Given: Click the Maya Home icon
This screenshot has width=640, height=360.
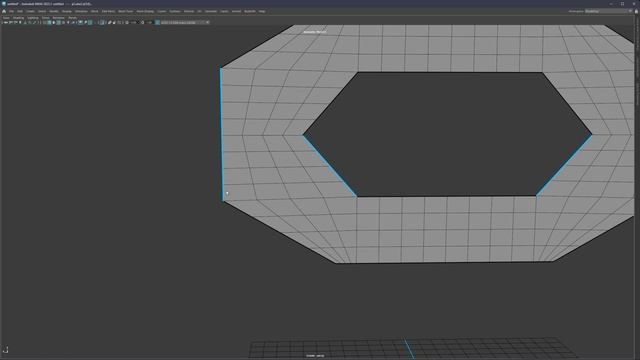Looking at the screenshot, I should 4,11.
